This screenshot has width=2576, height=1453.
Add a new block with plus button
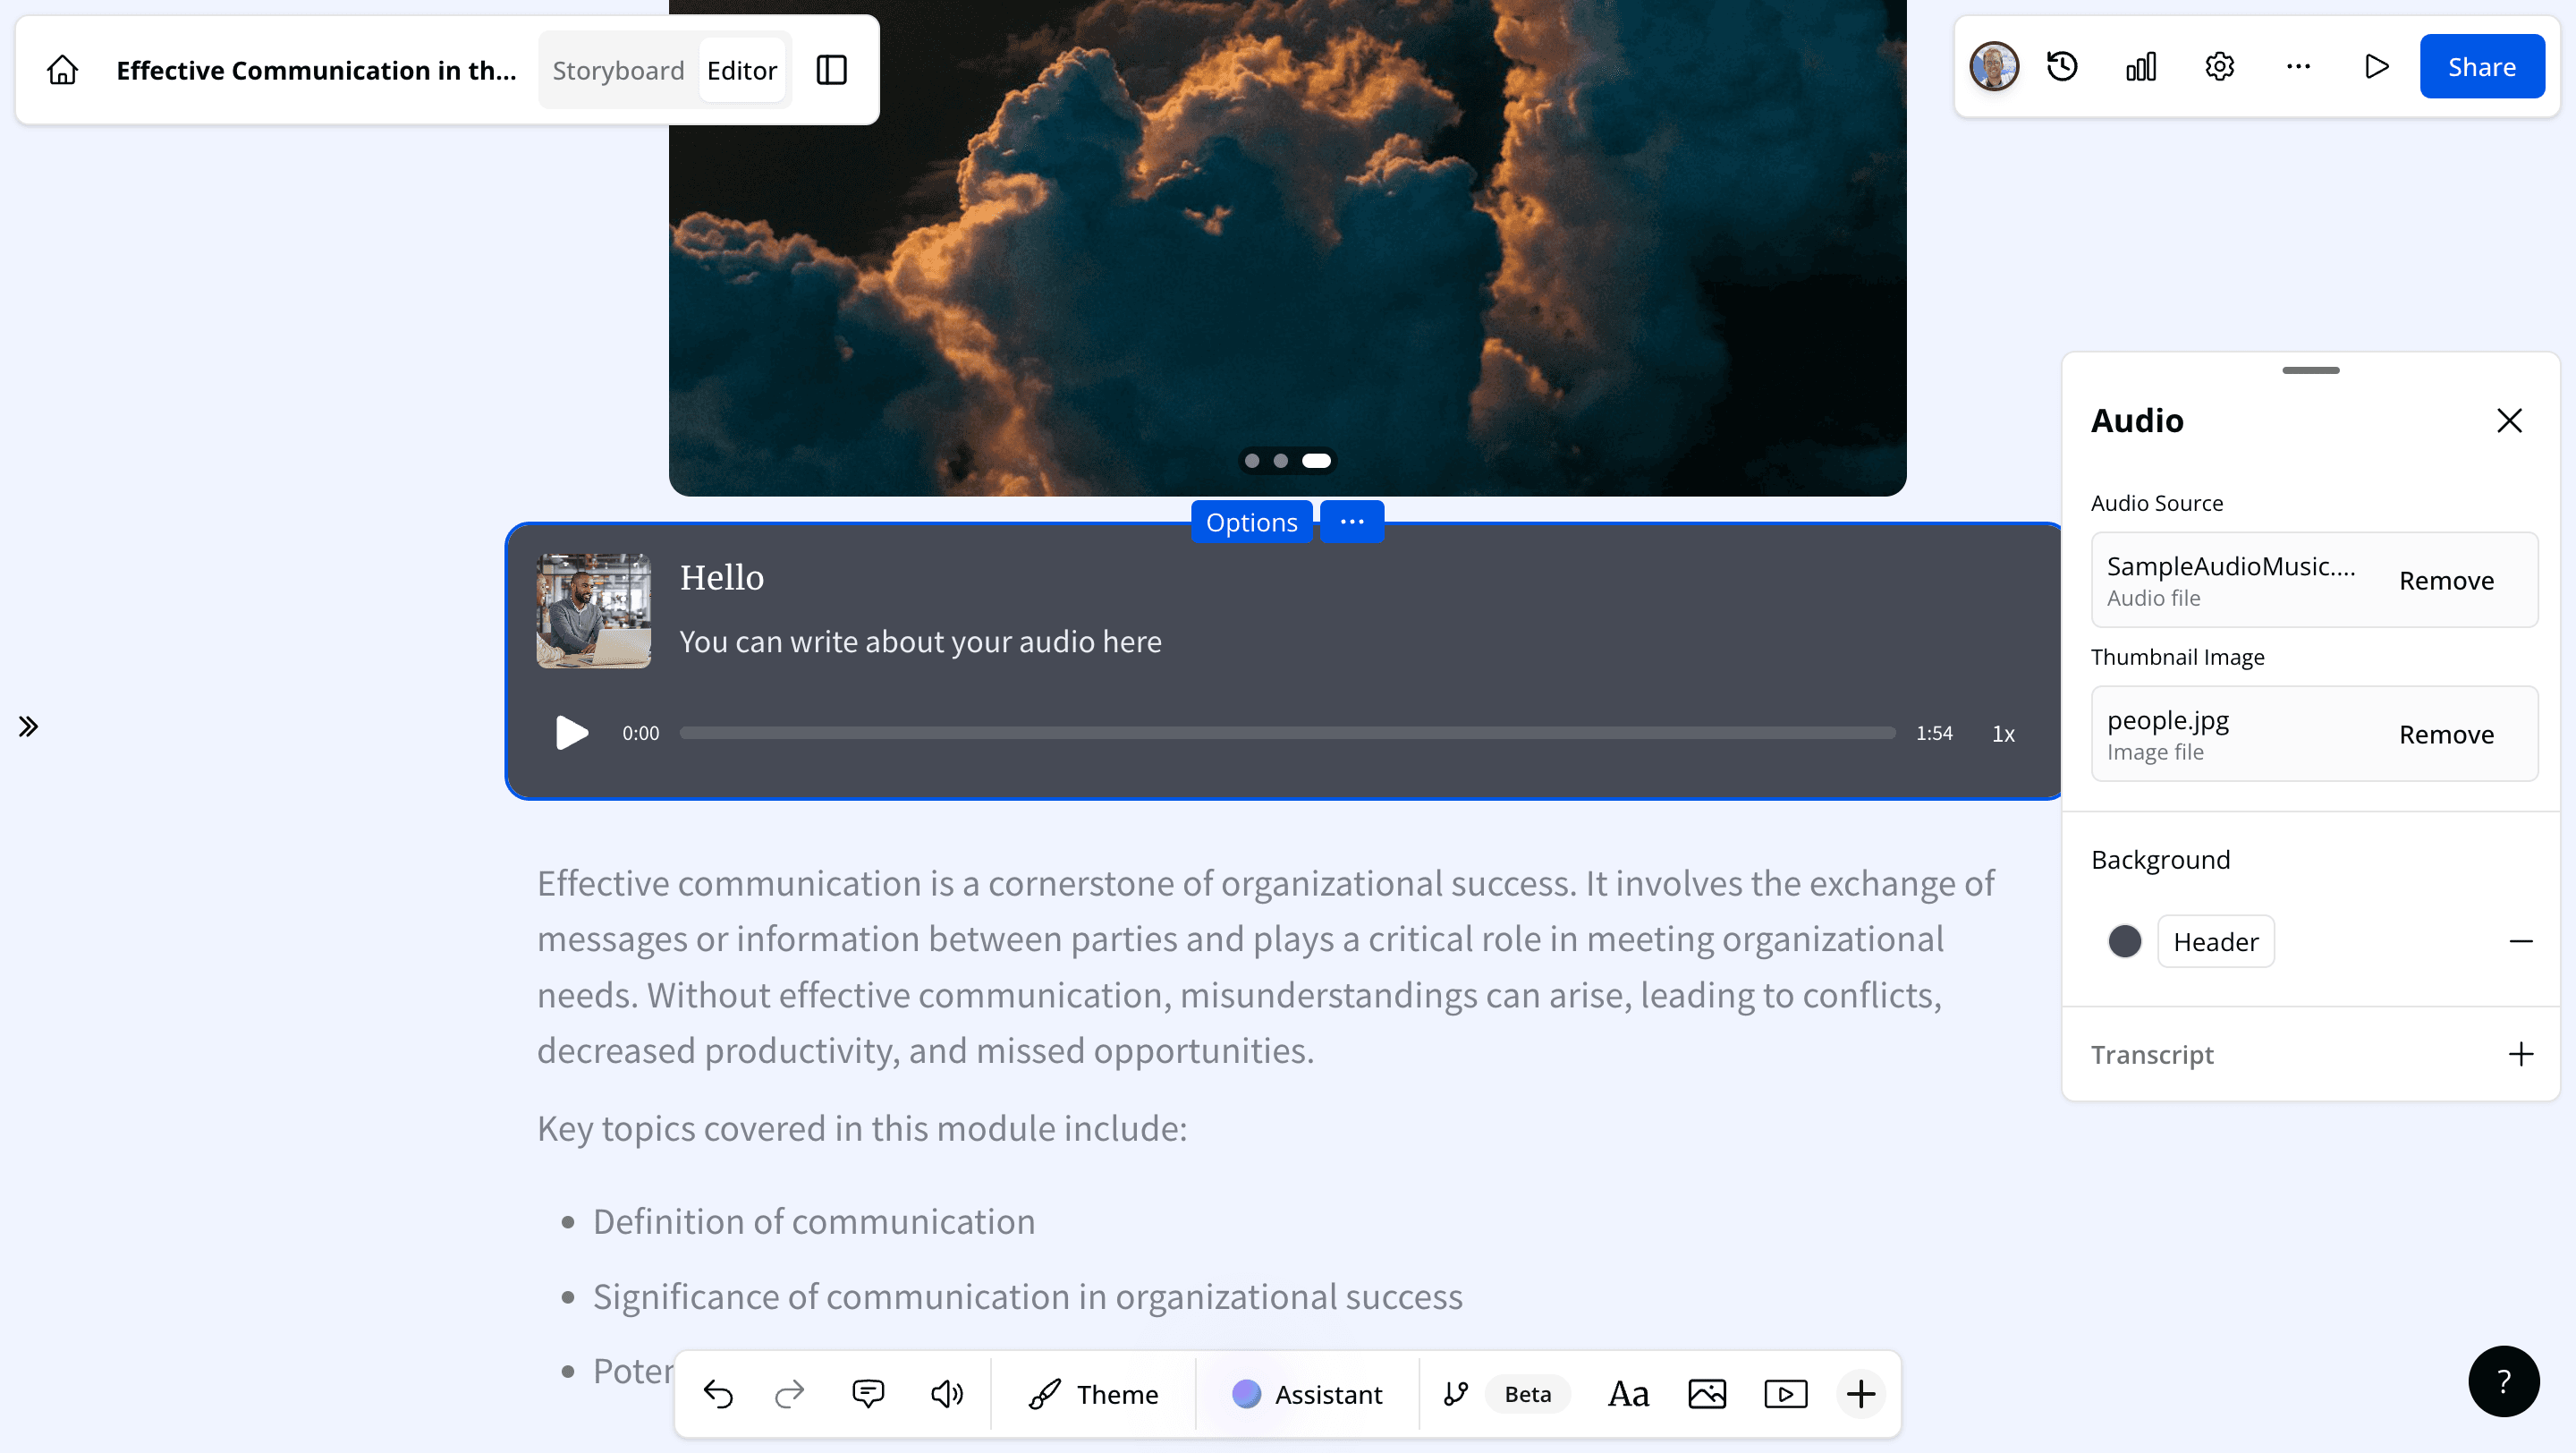(1860, 1394)
